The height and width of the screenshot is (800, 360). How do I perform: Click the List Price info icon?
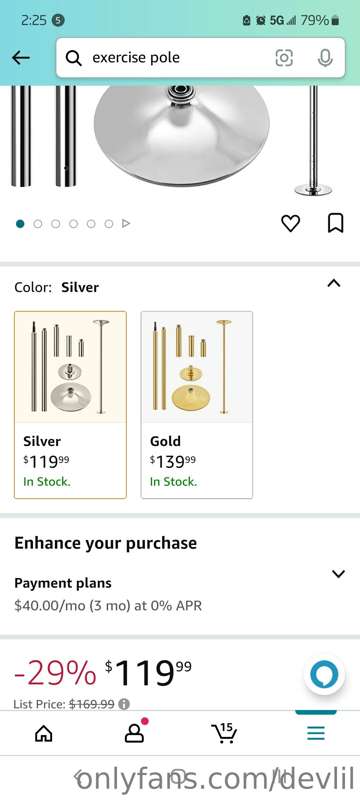click(123, 704)
